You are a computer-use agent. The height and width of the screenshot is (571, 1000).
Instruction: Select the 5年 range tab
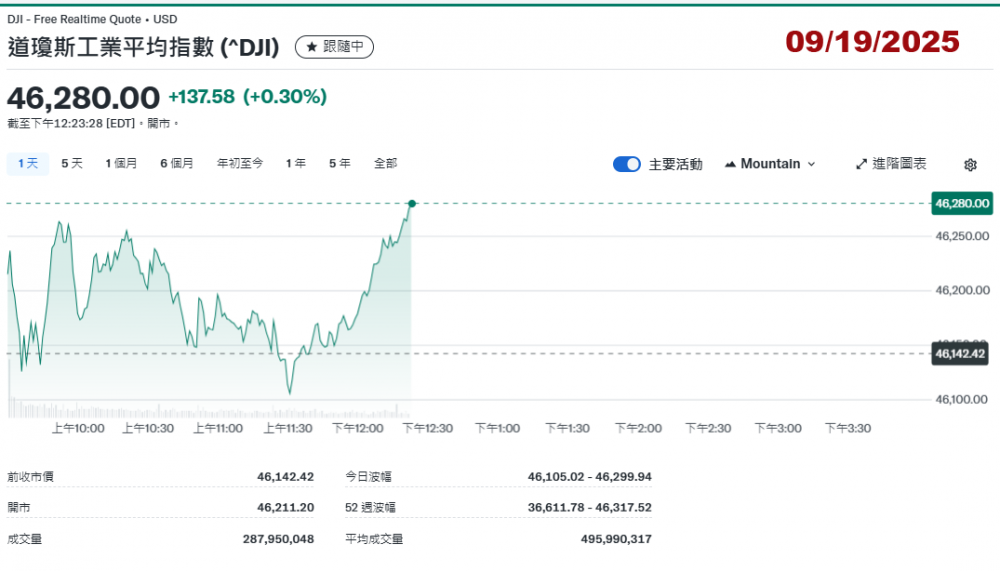(x=340, y=163)
